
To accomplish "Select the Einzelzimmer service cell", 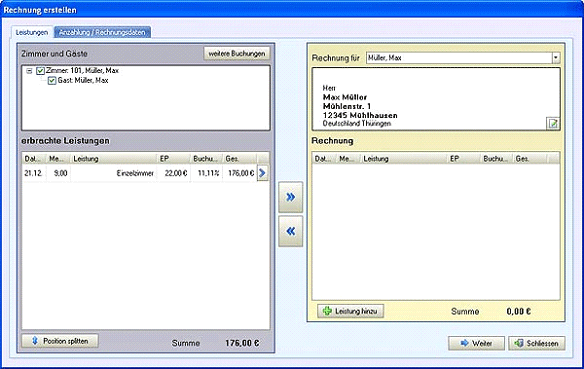I will click(113, 174).
